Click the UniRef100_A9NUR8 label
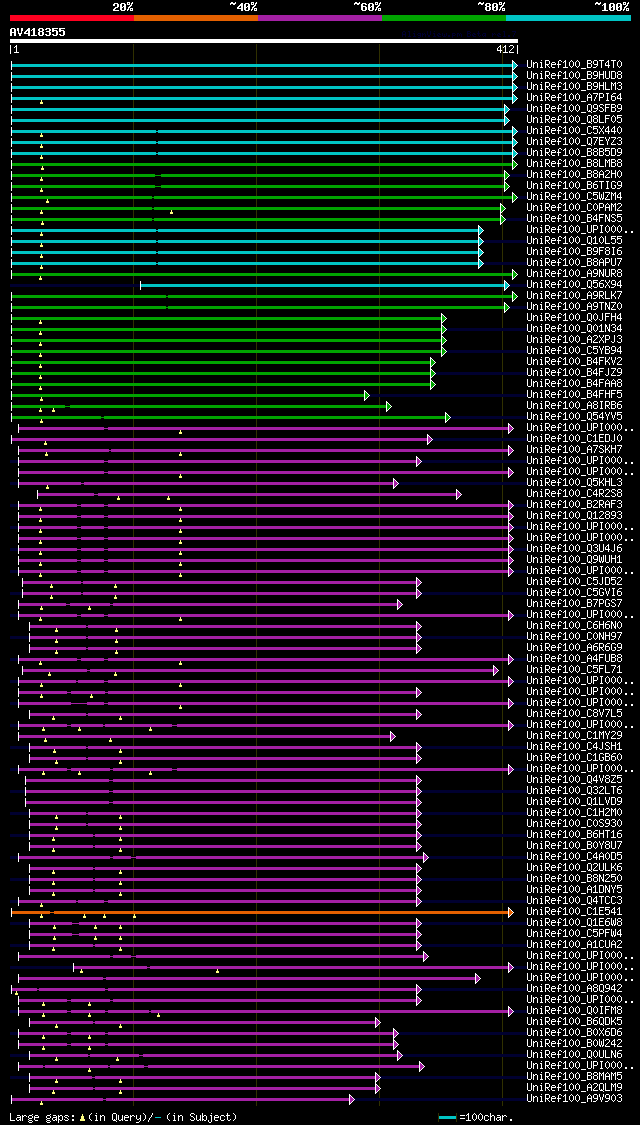Viewport: 640px width, 1125px height. [x=574, y=273]
